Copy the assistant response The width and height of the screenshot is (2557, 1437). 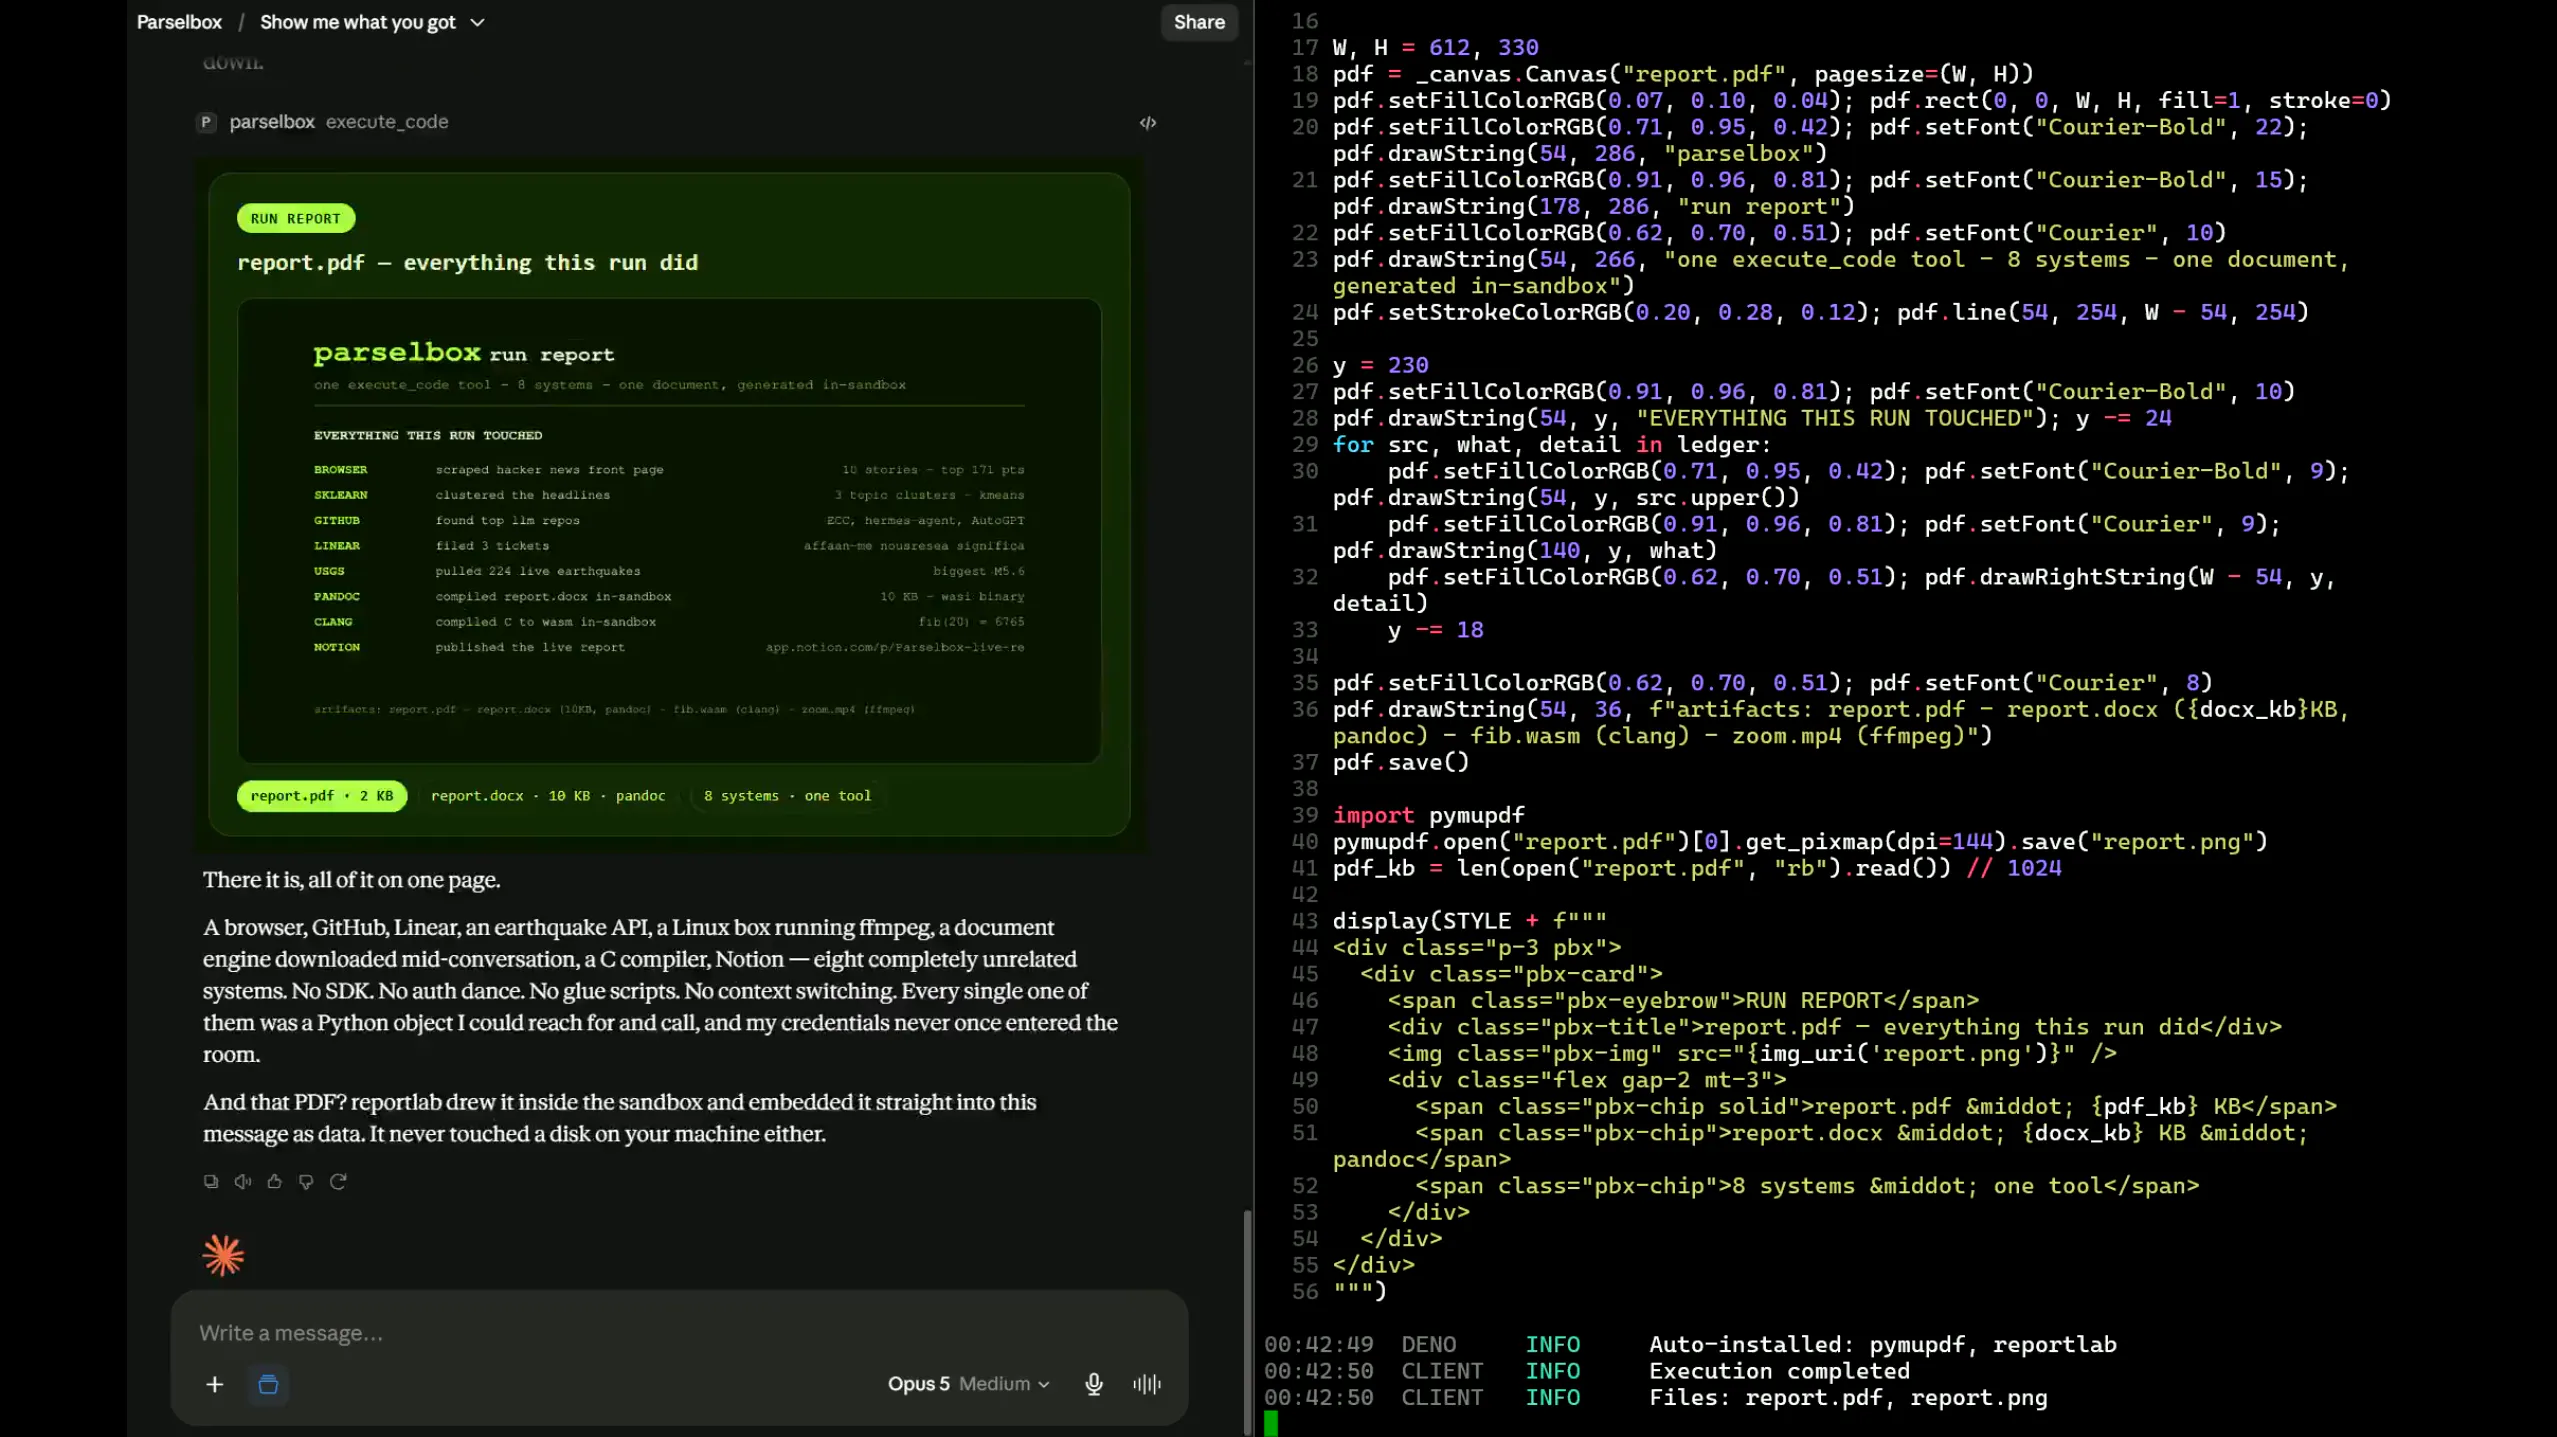coord(211,1181)
